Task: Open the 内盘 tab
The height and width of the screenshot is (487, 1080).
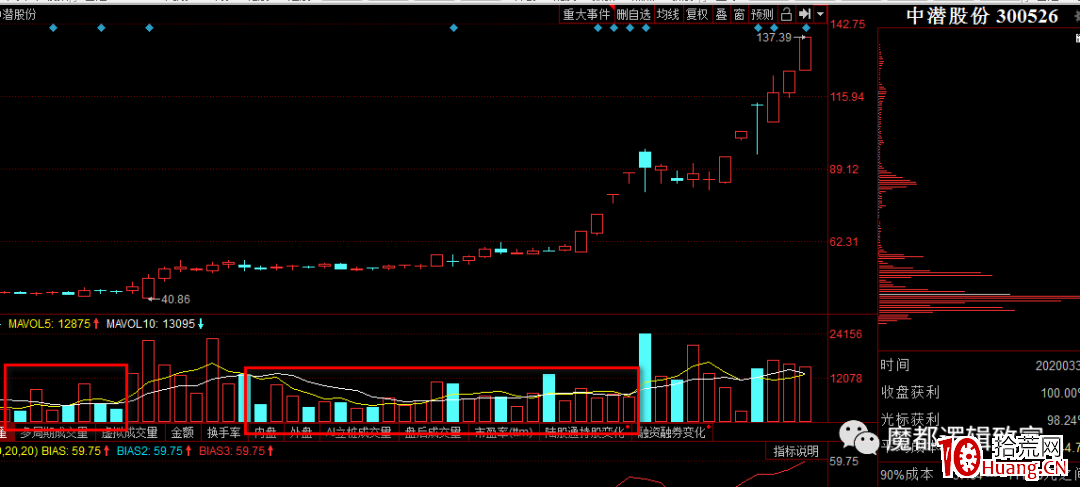Action: coord(265,433)
